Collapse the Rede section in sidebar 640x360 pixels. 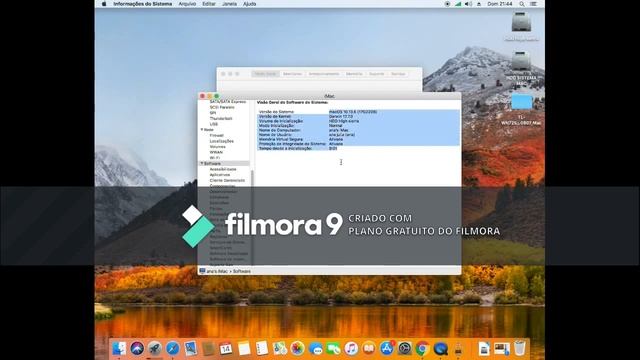pyautogui.click(x=202, y=129)
